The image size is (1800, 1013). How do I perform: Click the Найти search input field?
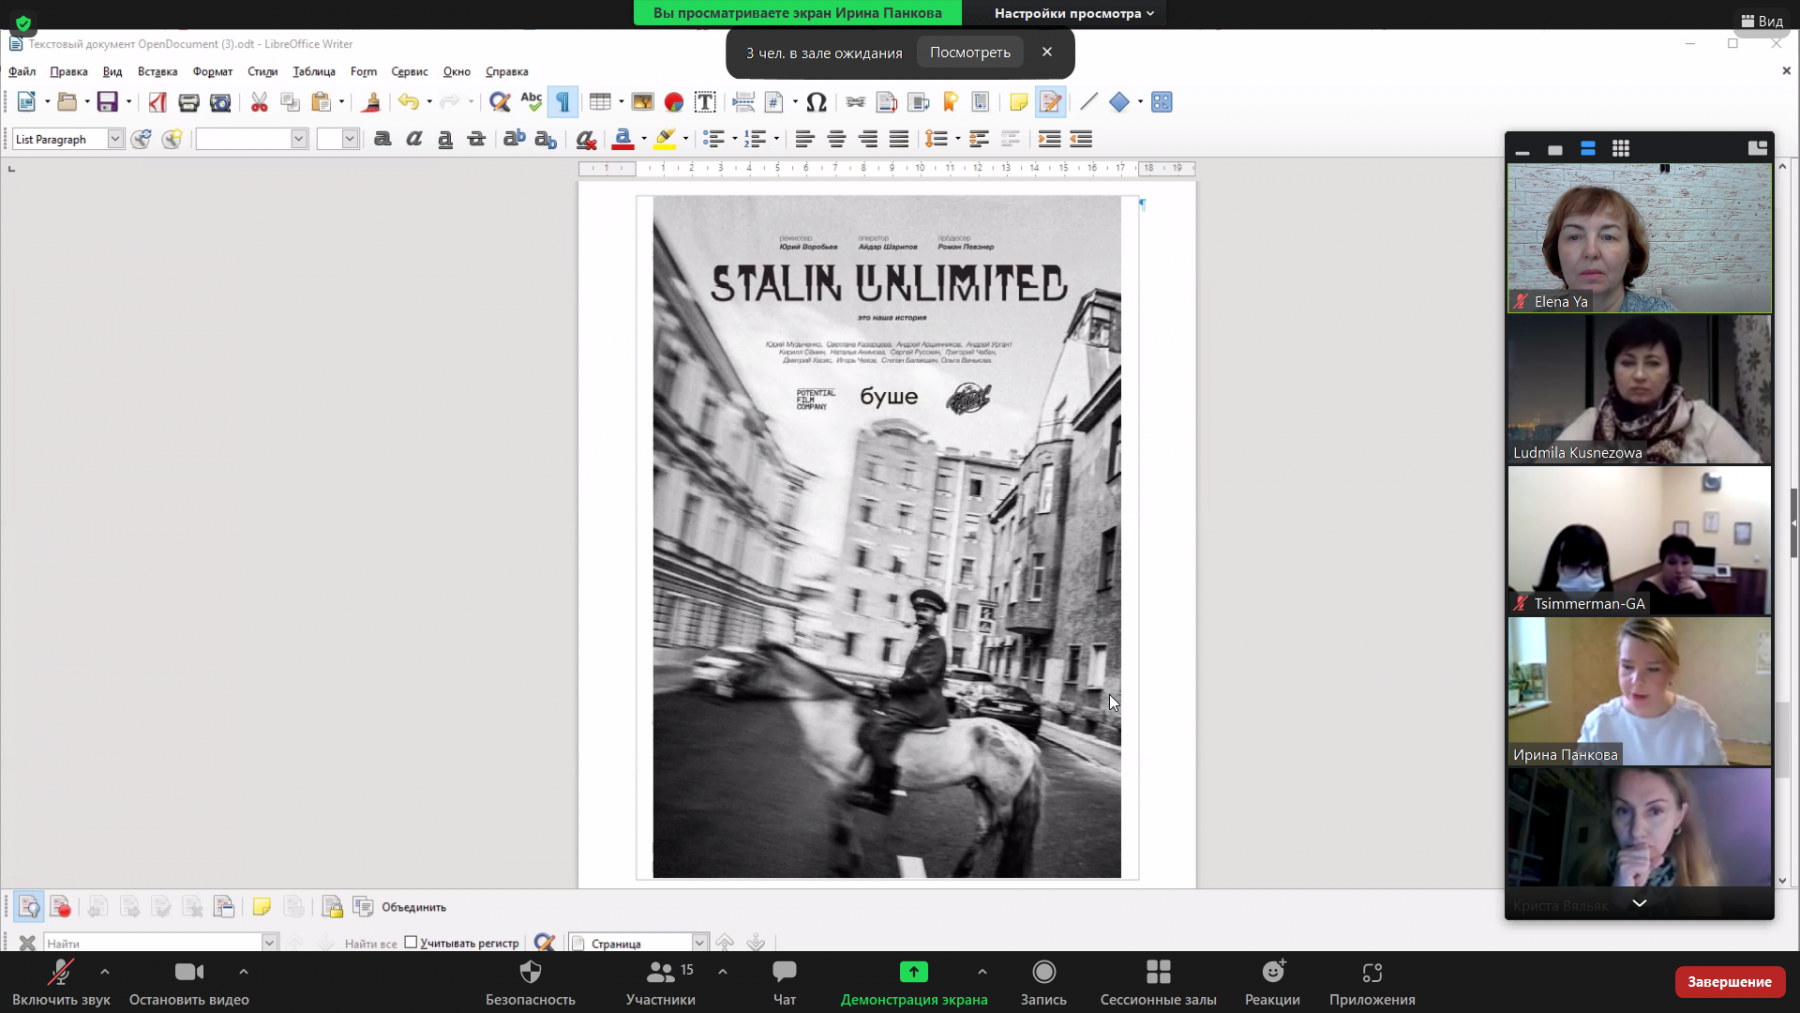[154, 943]
